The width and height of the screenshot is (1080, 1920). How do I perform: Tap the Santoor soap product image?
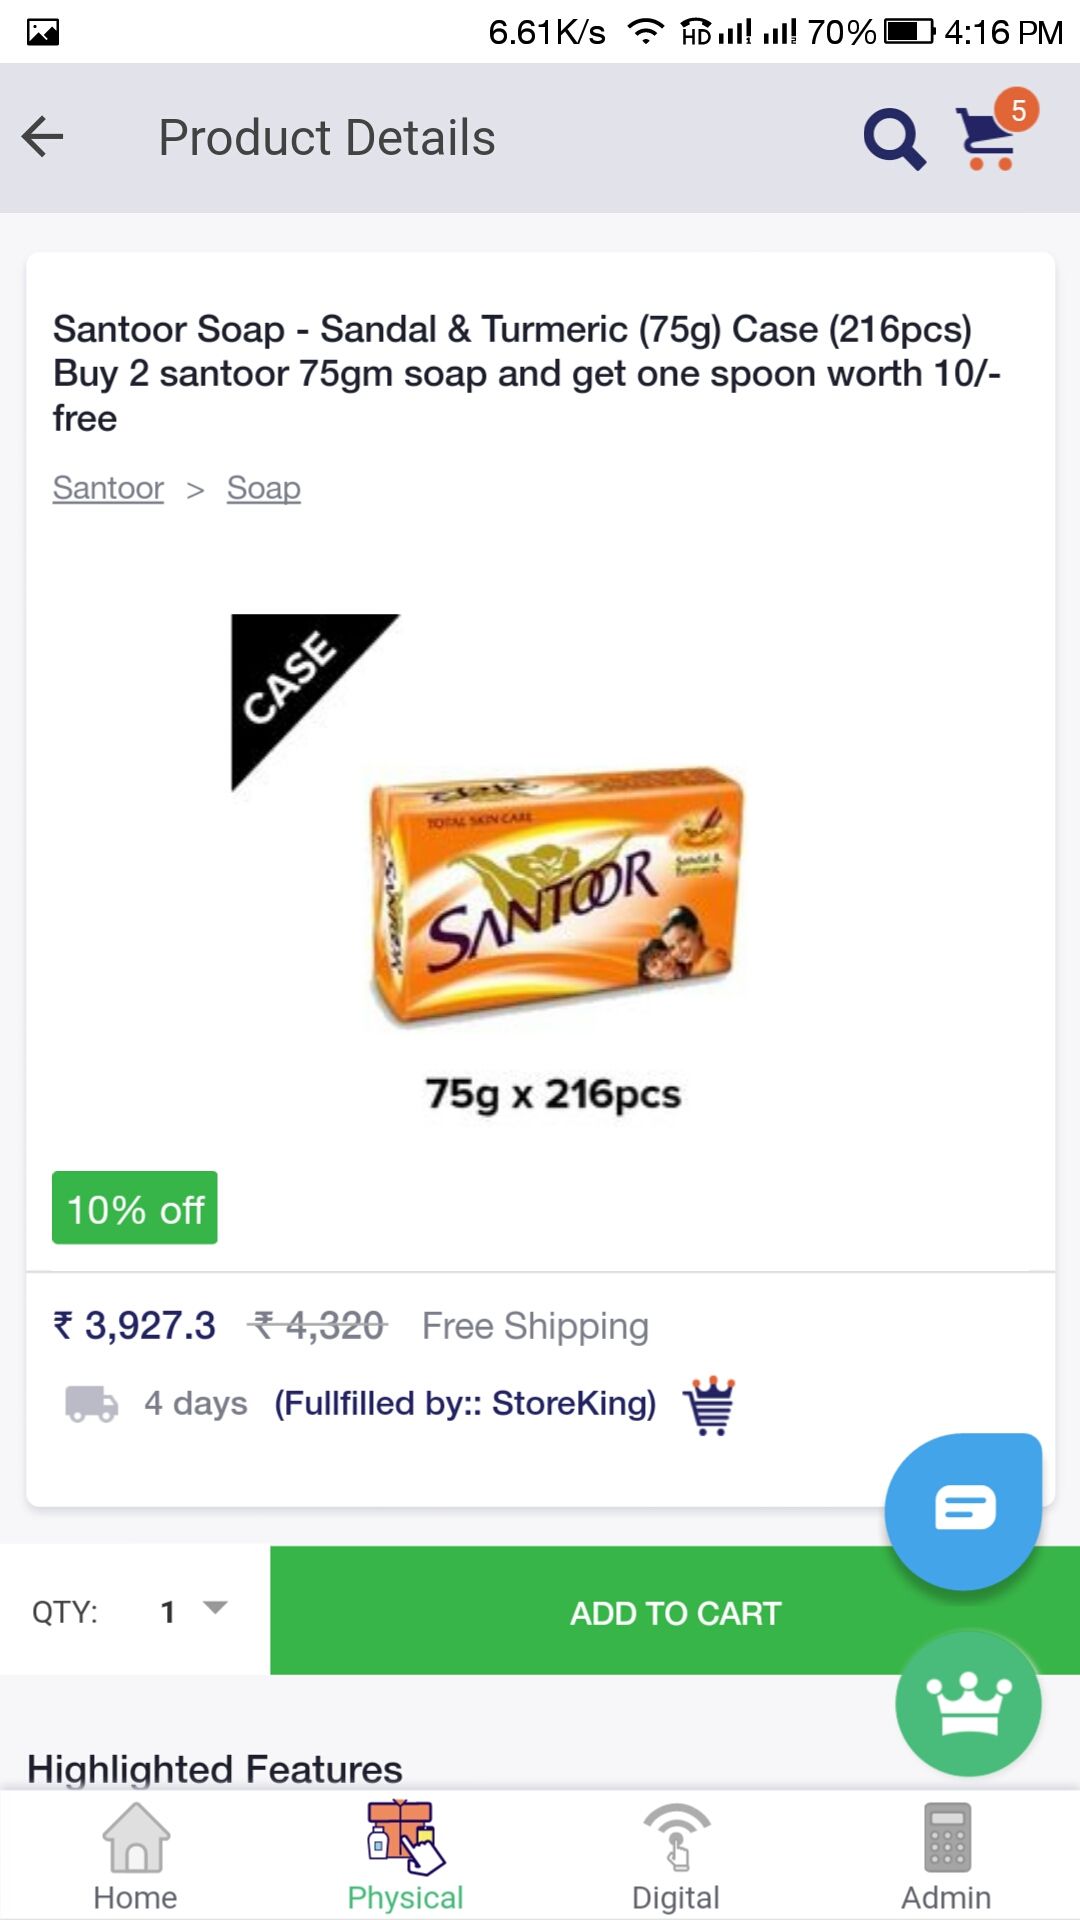tap(555, 895)
